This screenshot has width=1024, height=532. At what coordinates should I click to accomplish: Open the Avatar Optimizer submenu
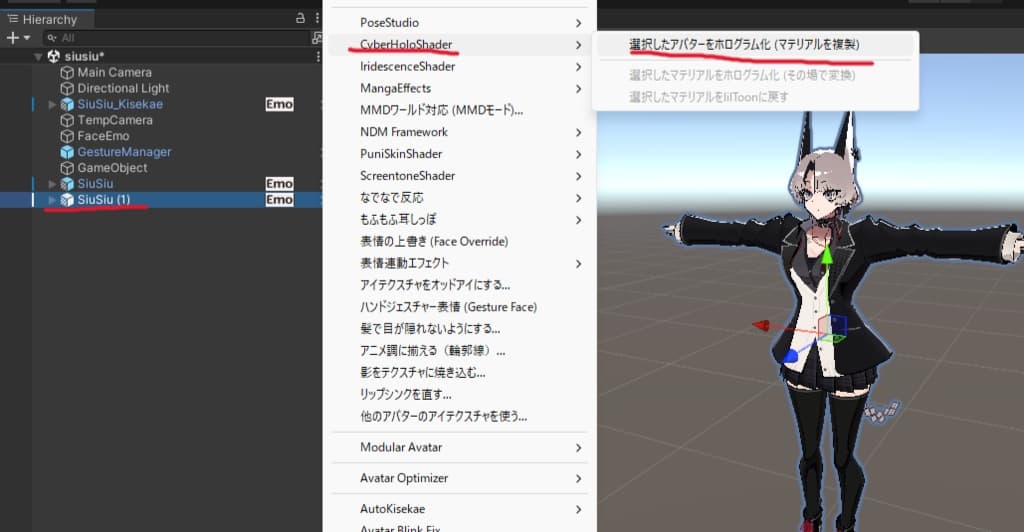460,478
